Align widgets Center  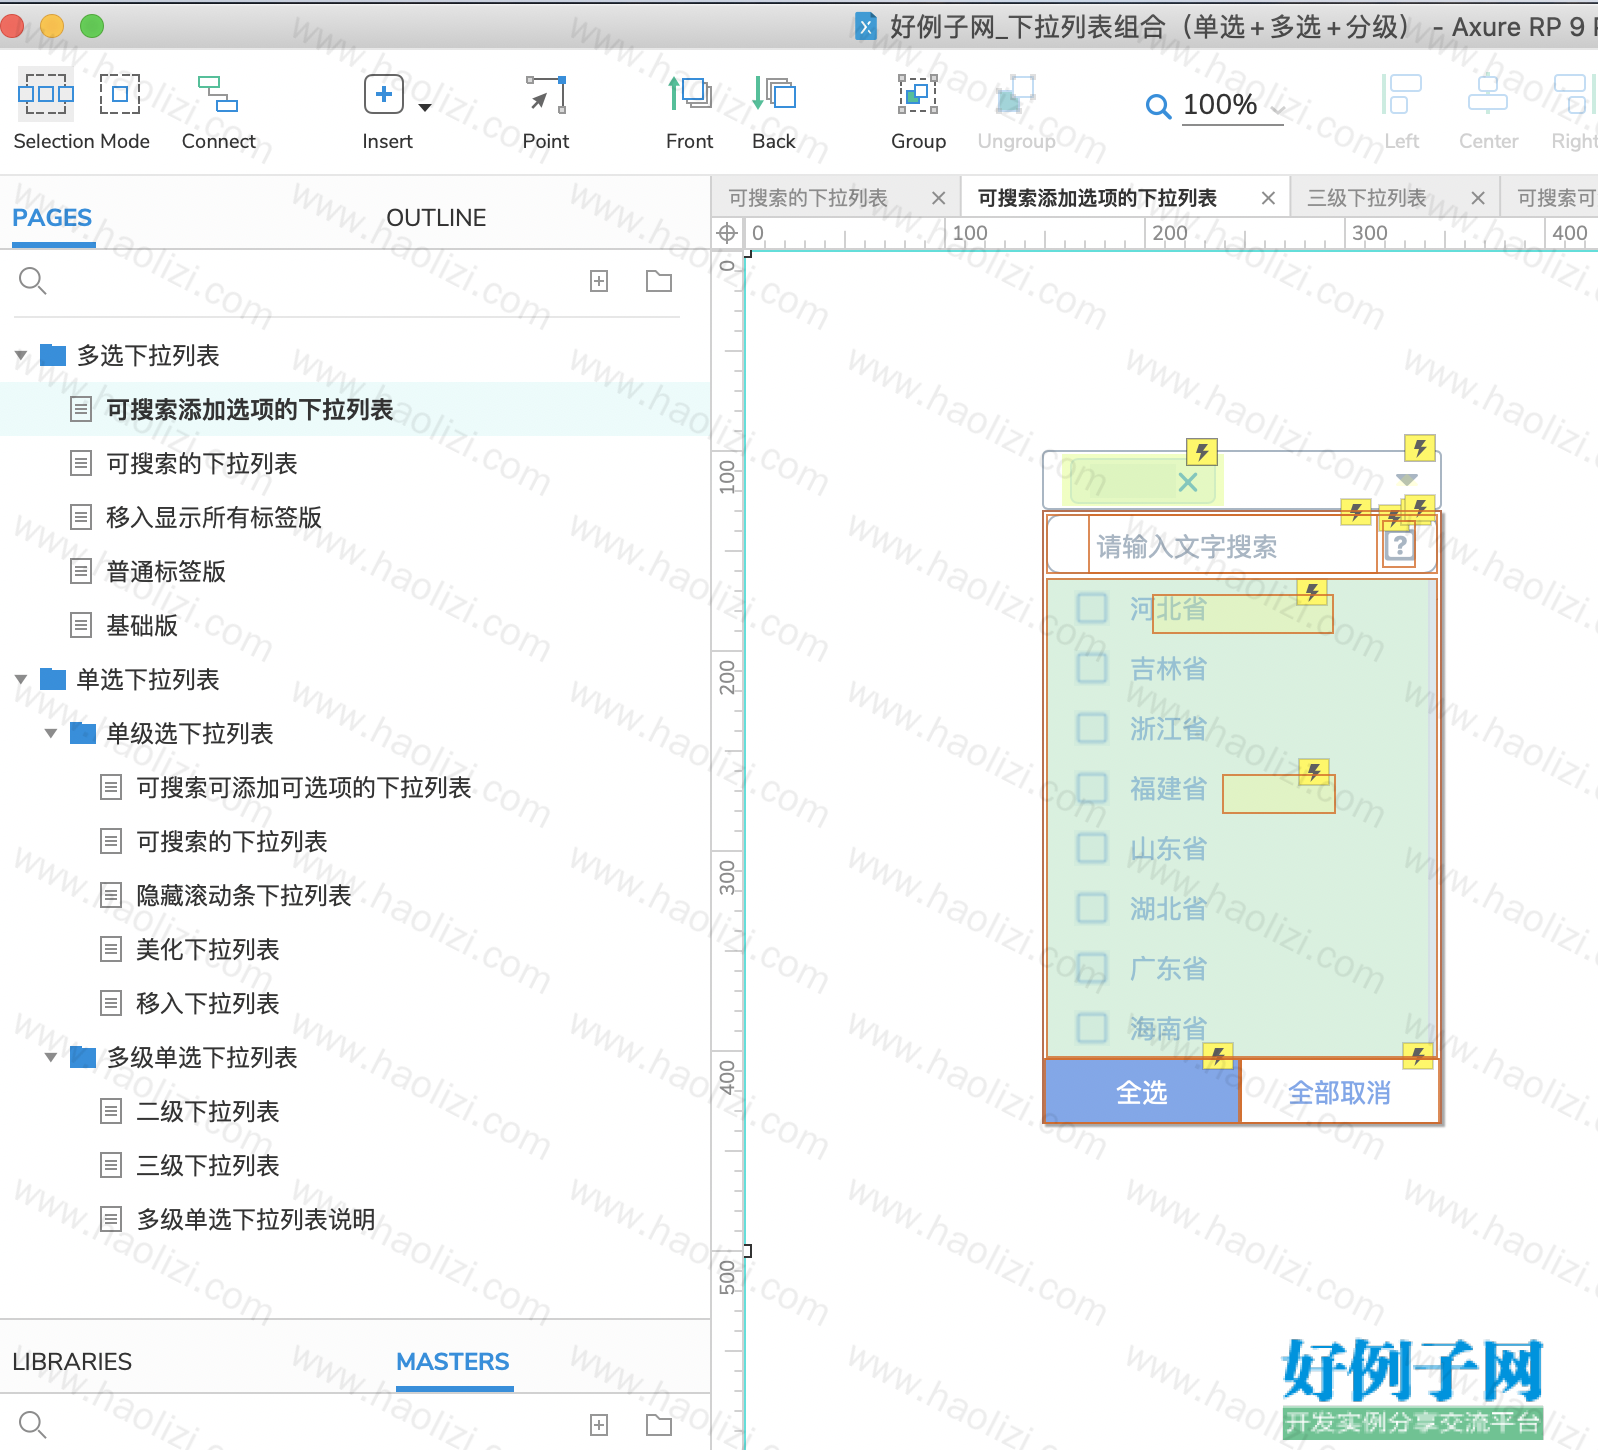point(1488,111)
